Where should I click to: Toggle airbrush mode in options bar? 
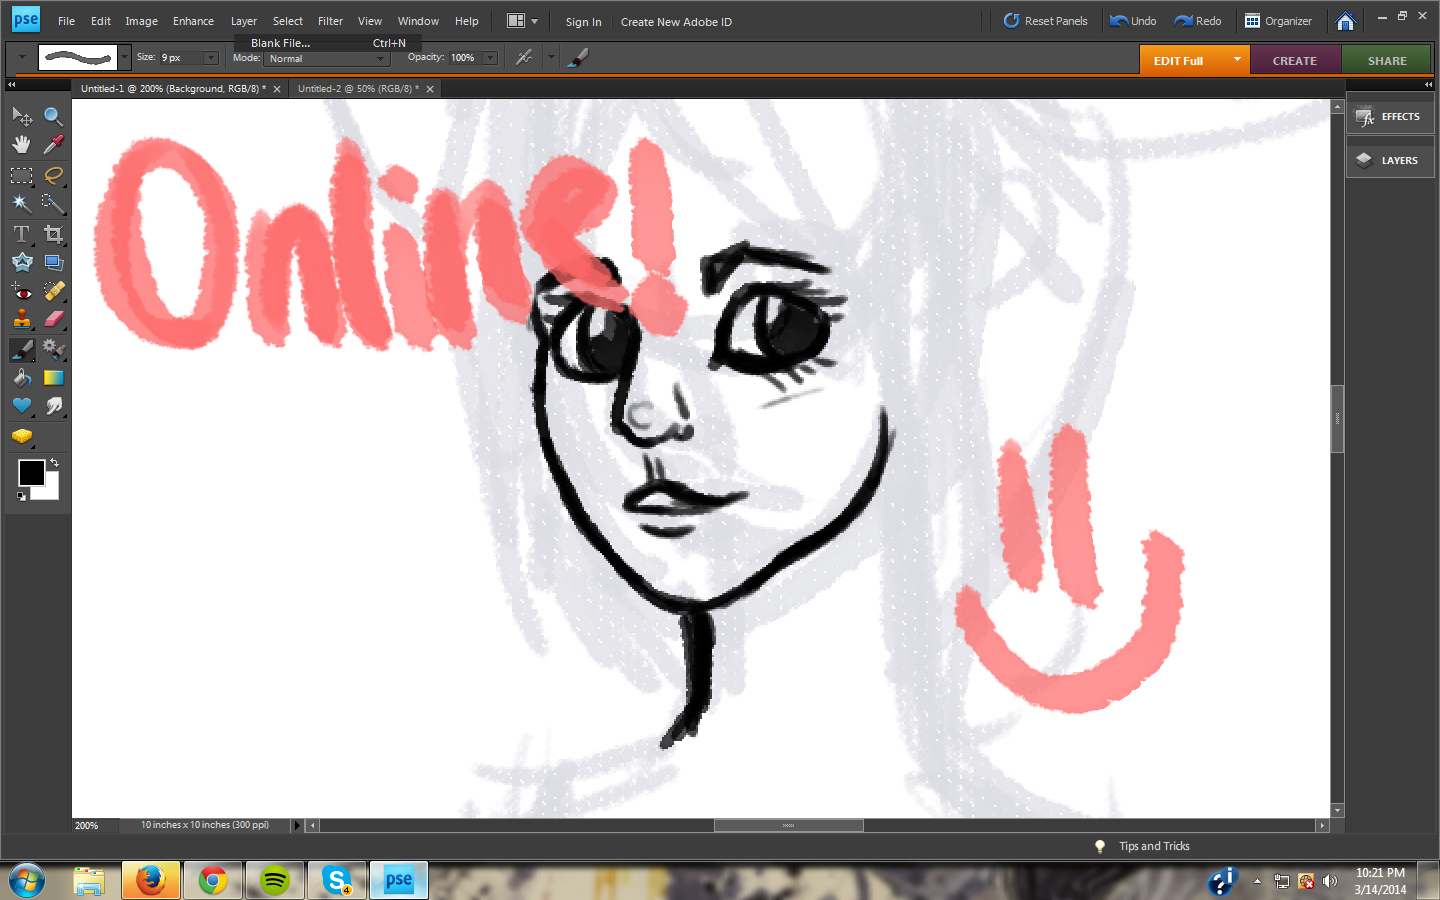(524, 58)
